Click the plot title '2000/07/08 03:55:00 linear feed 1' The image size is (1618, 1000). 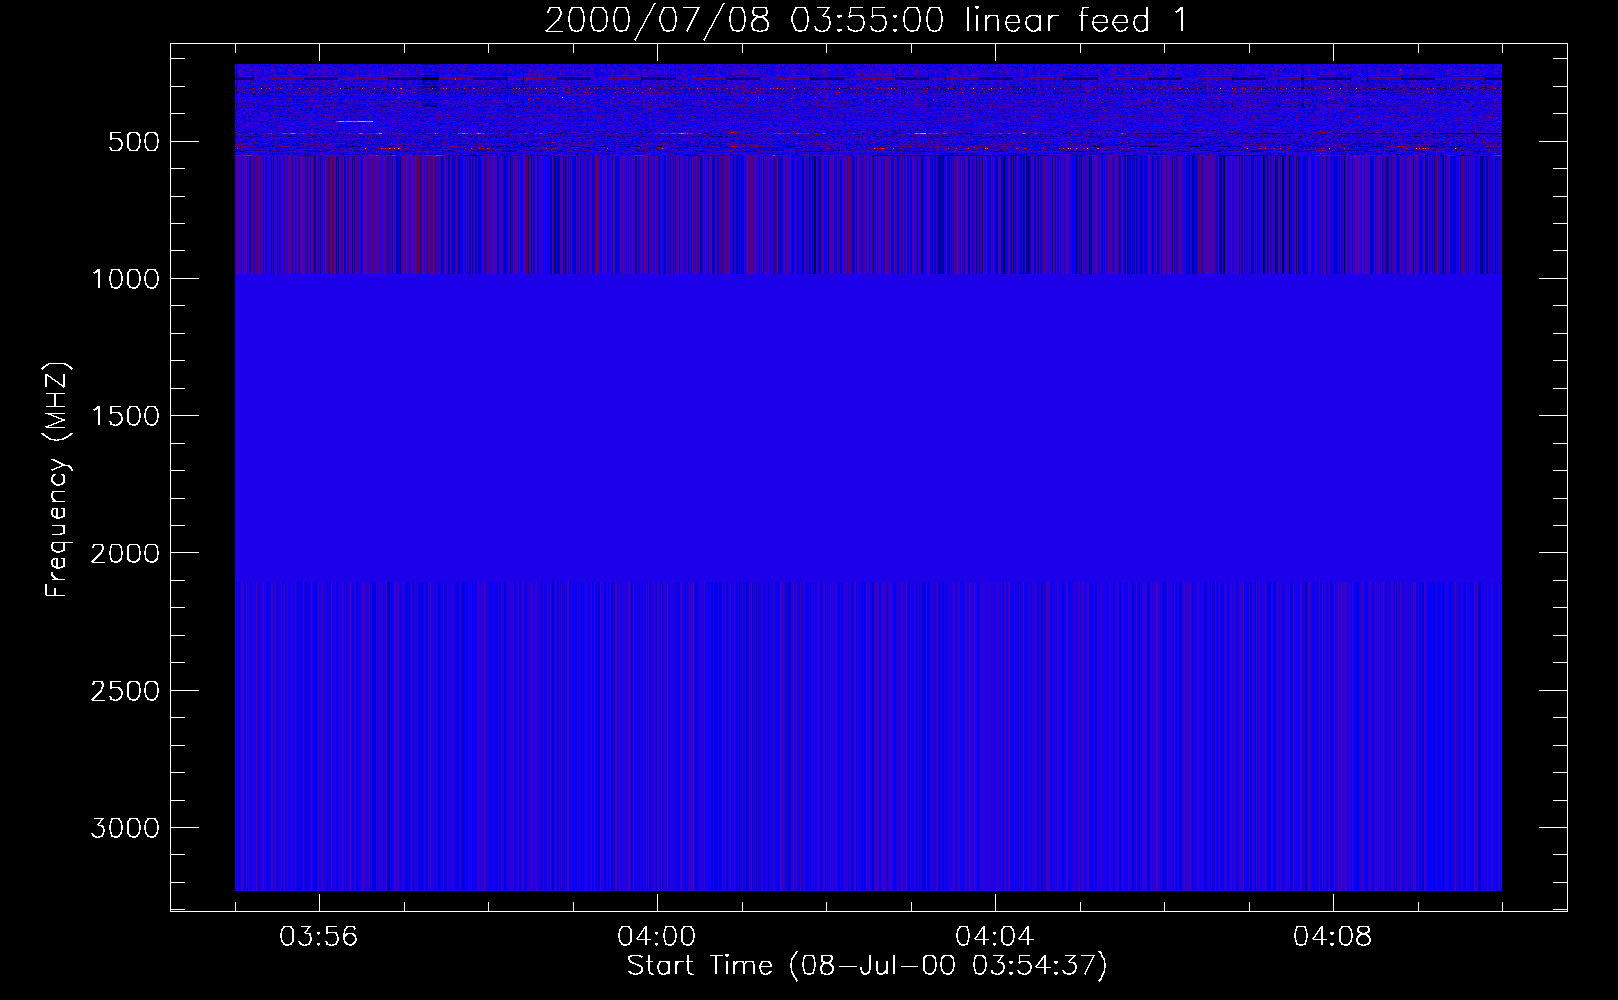[866, 20]
